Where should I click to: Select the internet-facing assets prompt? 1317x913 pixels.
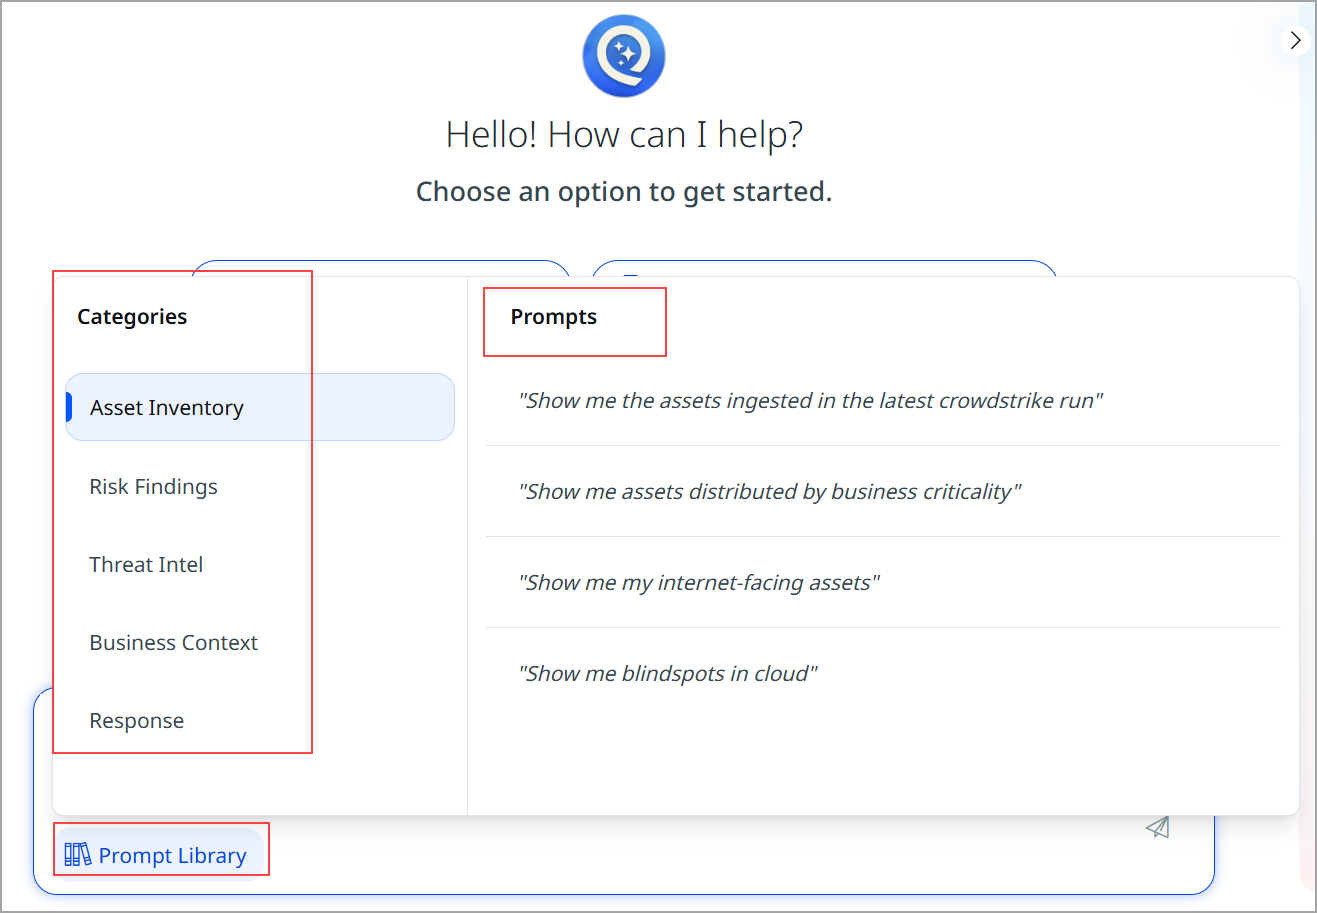point(697,582)
